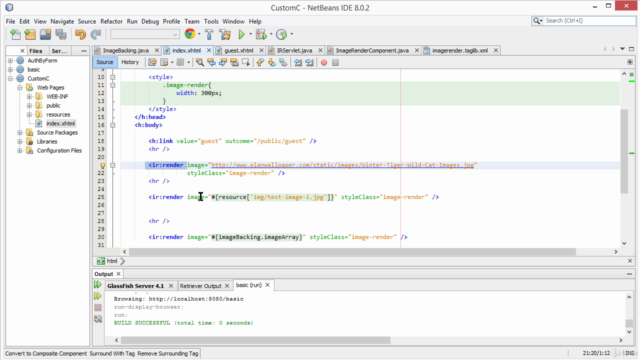Image resolution: width=640 pixels, height=360 pixels.
Task: Open Run Project dropdown arrow
Action: (x=250, y=35)
